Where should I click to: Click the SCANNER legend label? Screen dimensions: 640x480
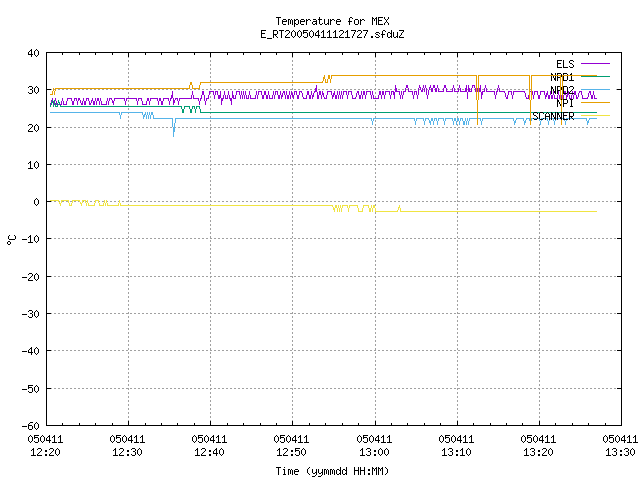pyautogui.click(x=553, y=116)
